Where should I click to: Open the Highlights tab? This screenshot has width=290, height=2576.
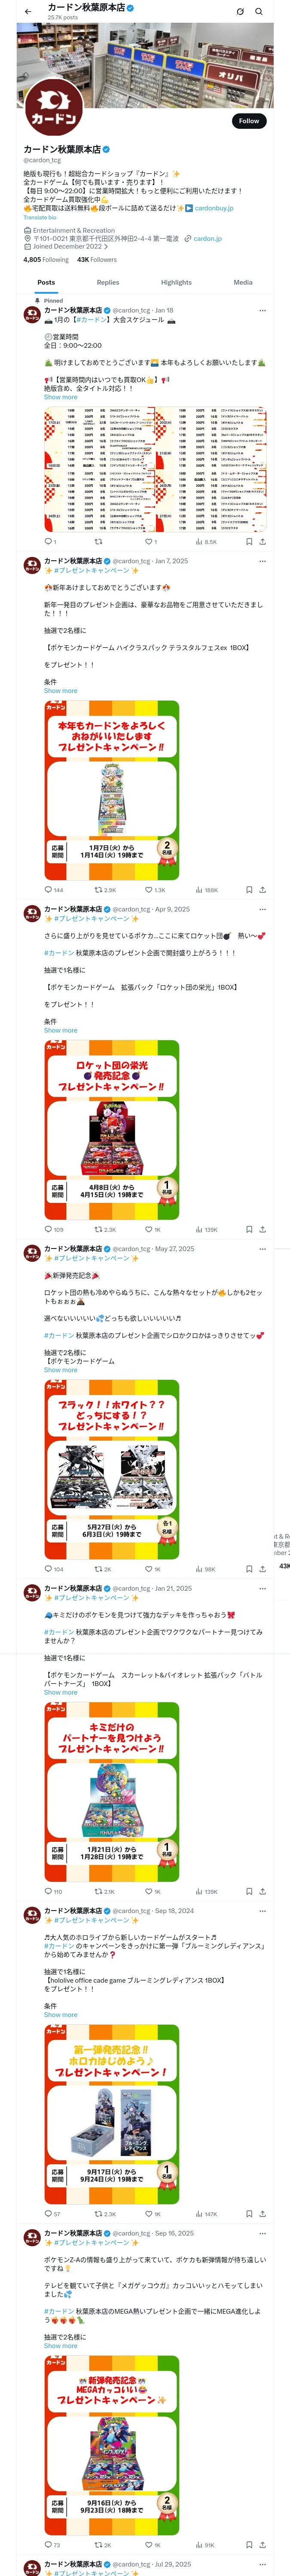point(176,282)
